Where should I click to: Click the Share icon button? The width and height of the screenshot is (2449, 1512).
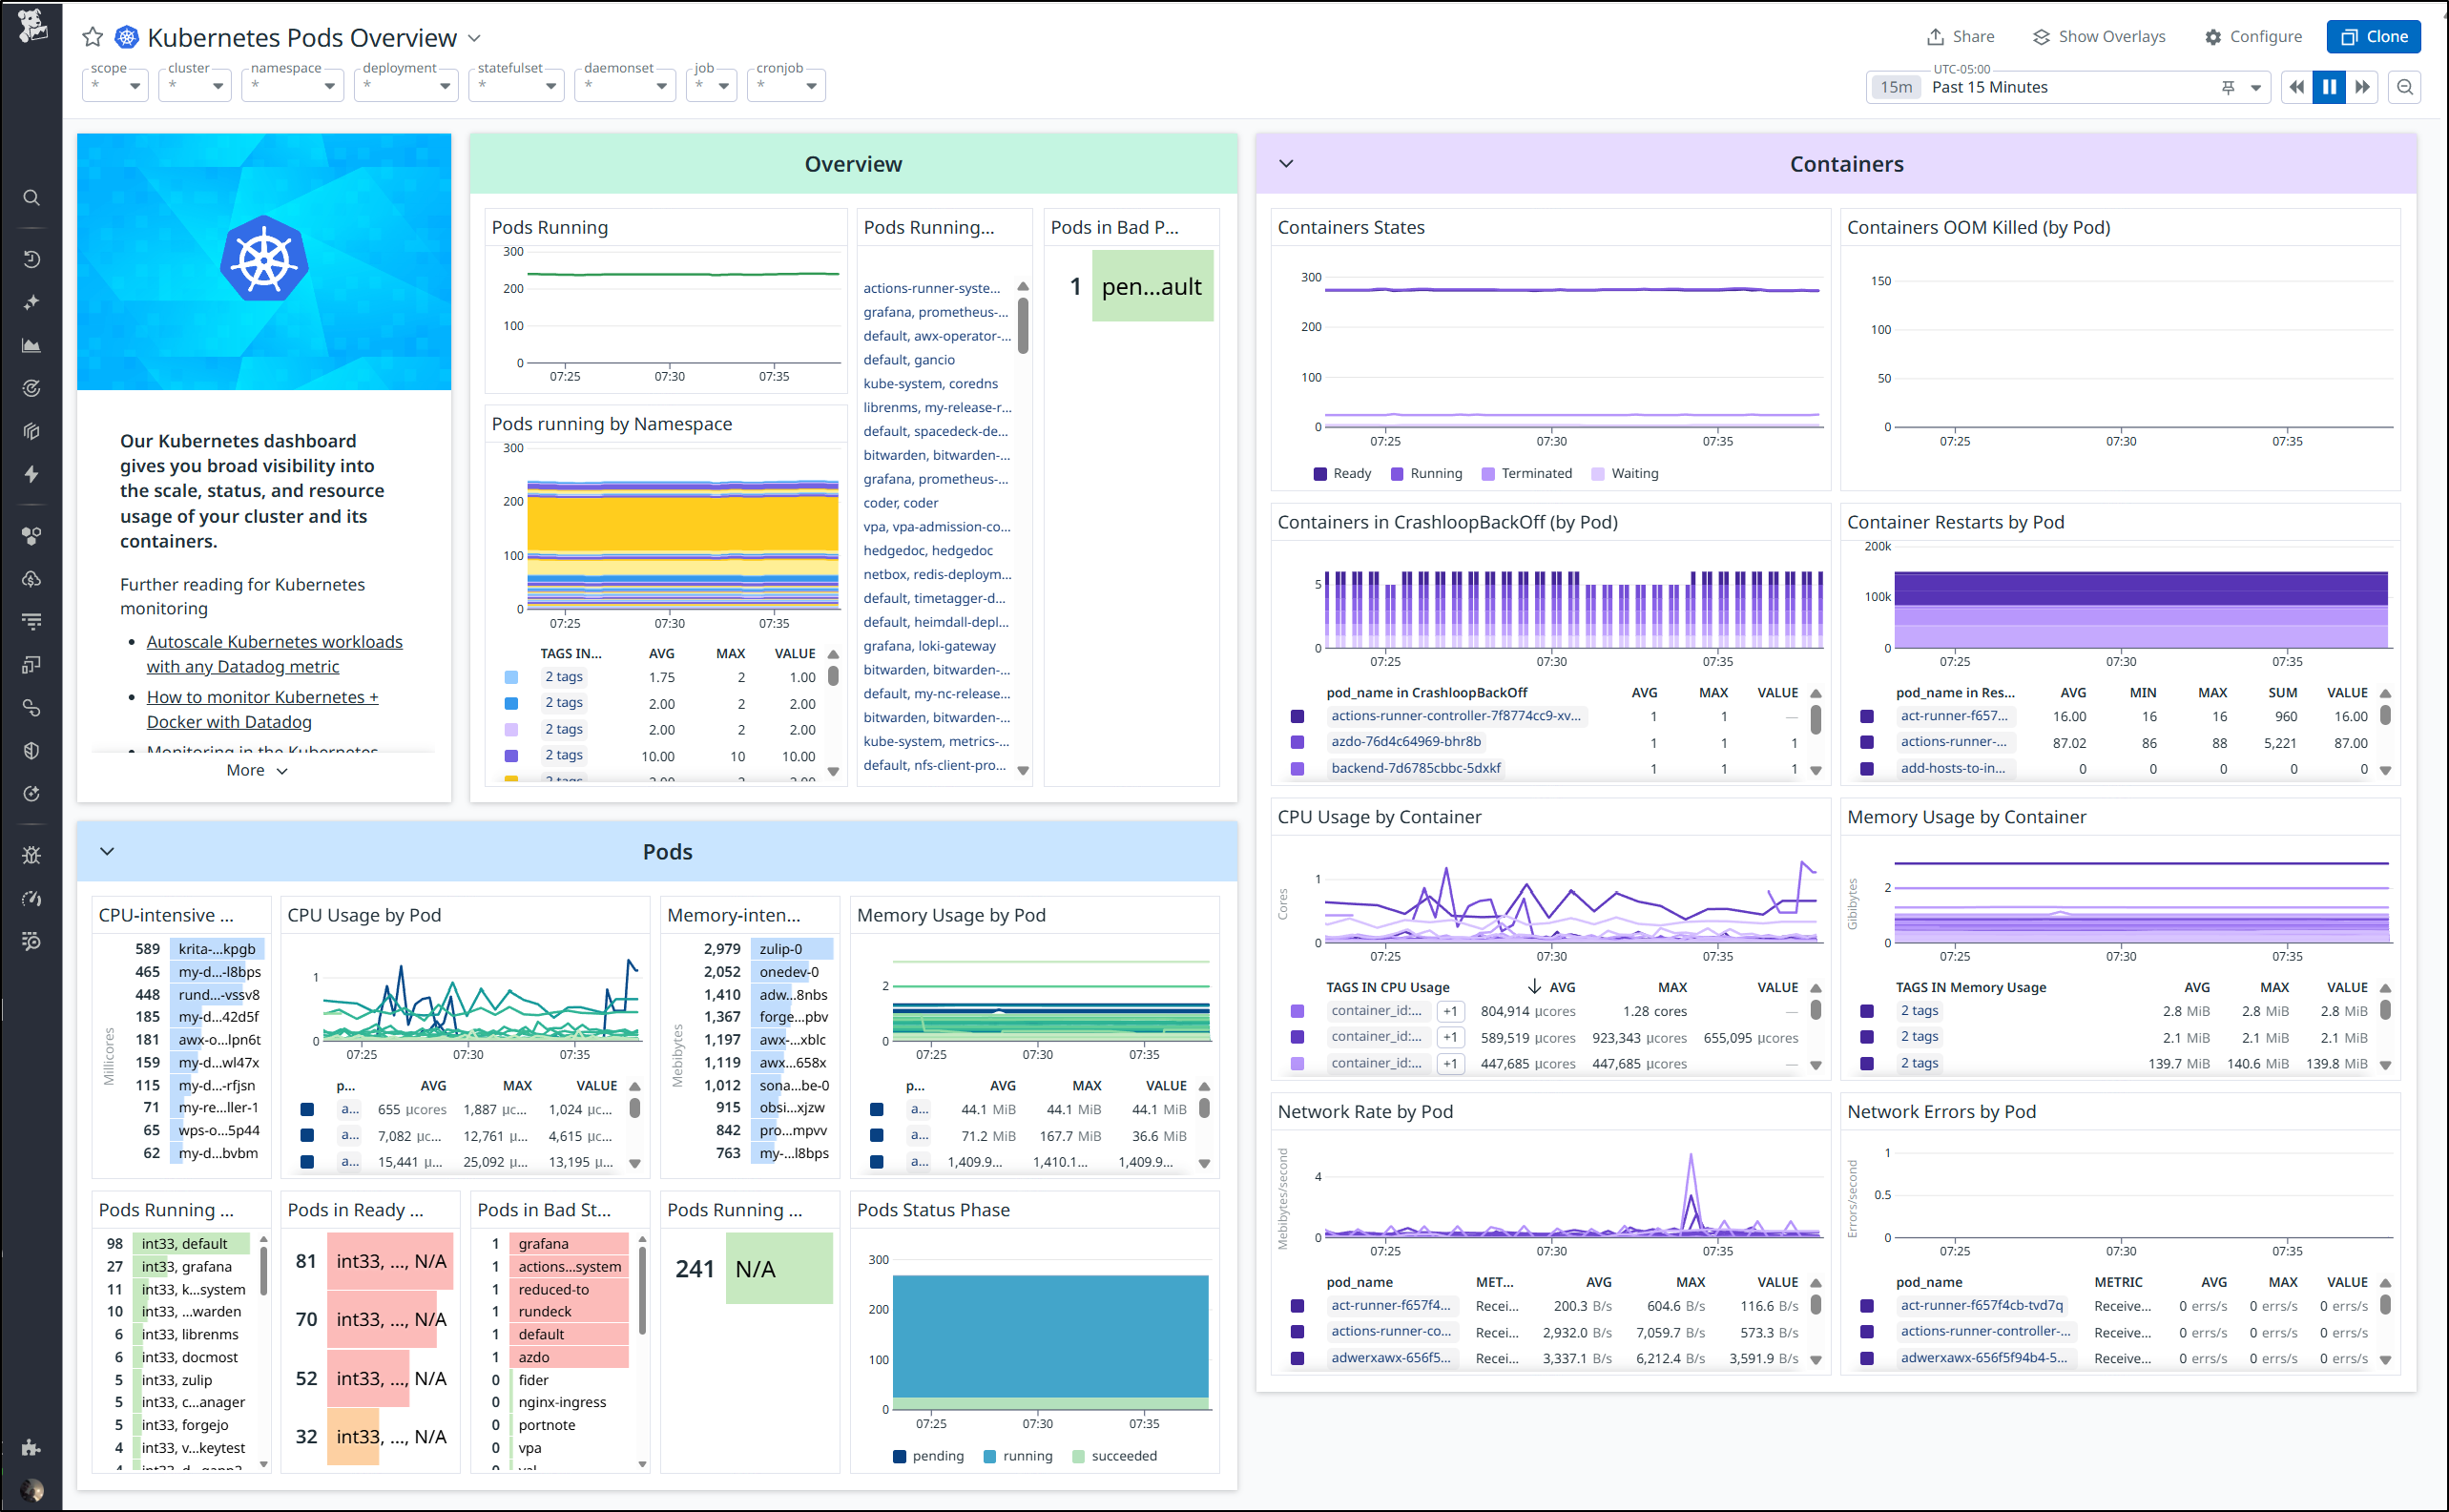tap(1936, 36)
